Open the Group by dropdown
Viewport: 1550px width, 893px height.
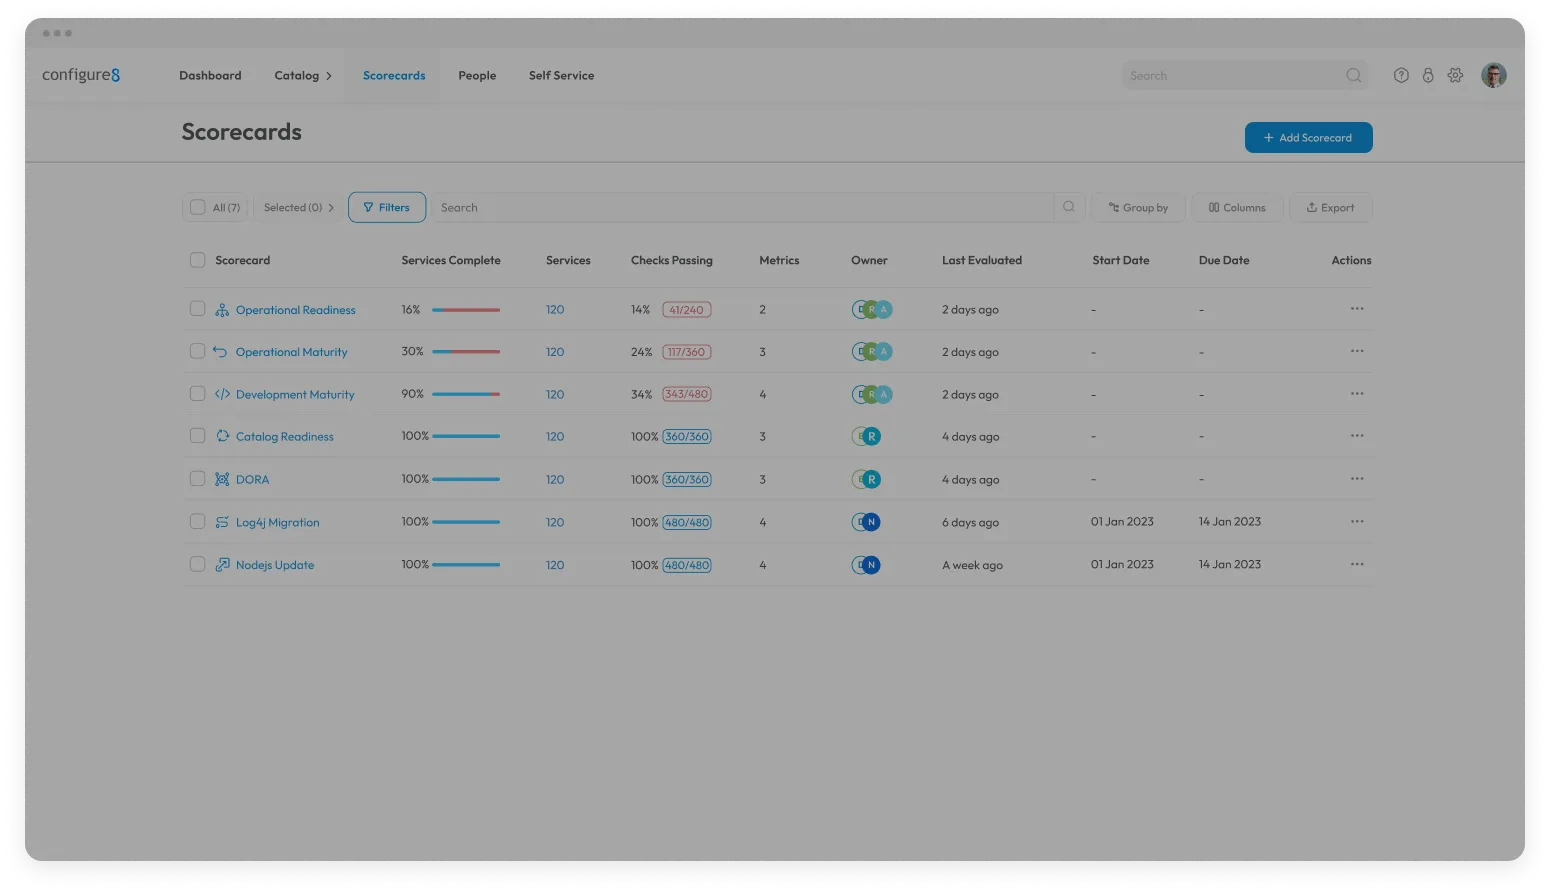click(x=1138, y=208)
